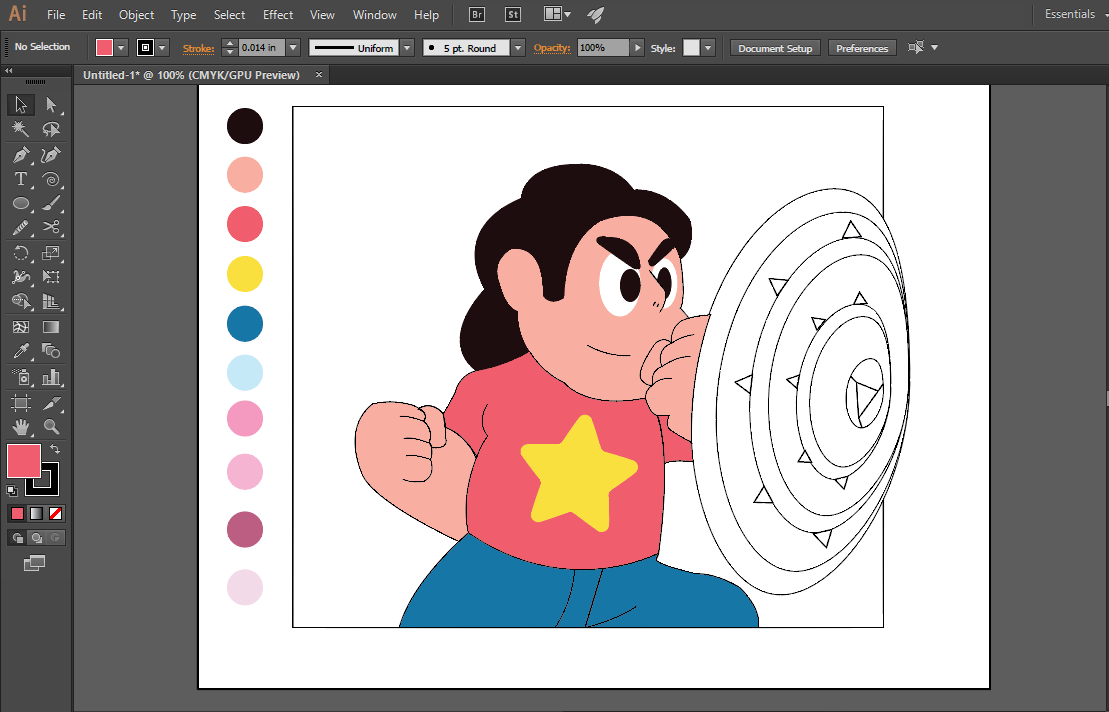Open the Effect menu

(x=278, y=15)
